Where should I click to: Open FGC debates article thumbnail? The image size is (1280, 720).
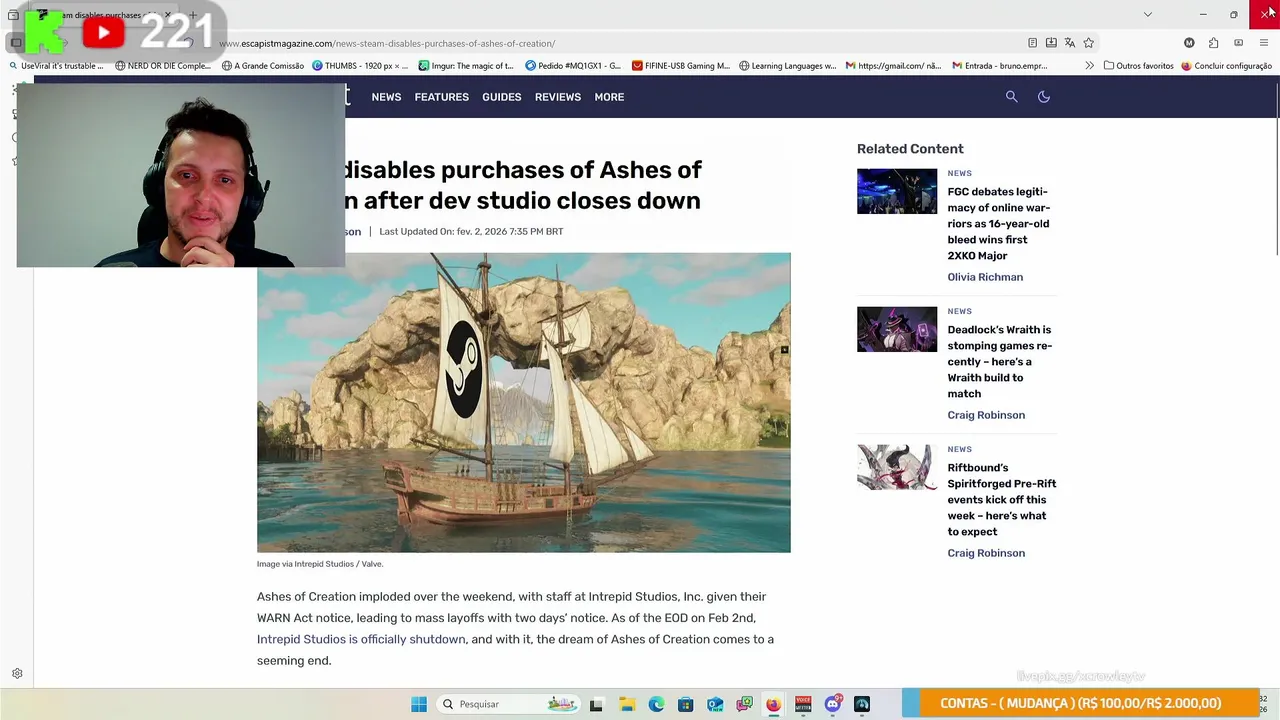pos(897,191)
